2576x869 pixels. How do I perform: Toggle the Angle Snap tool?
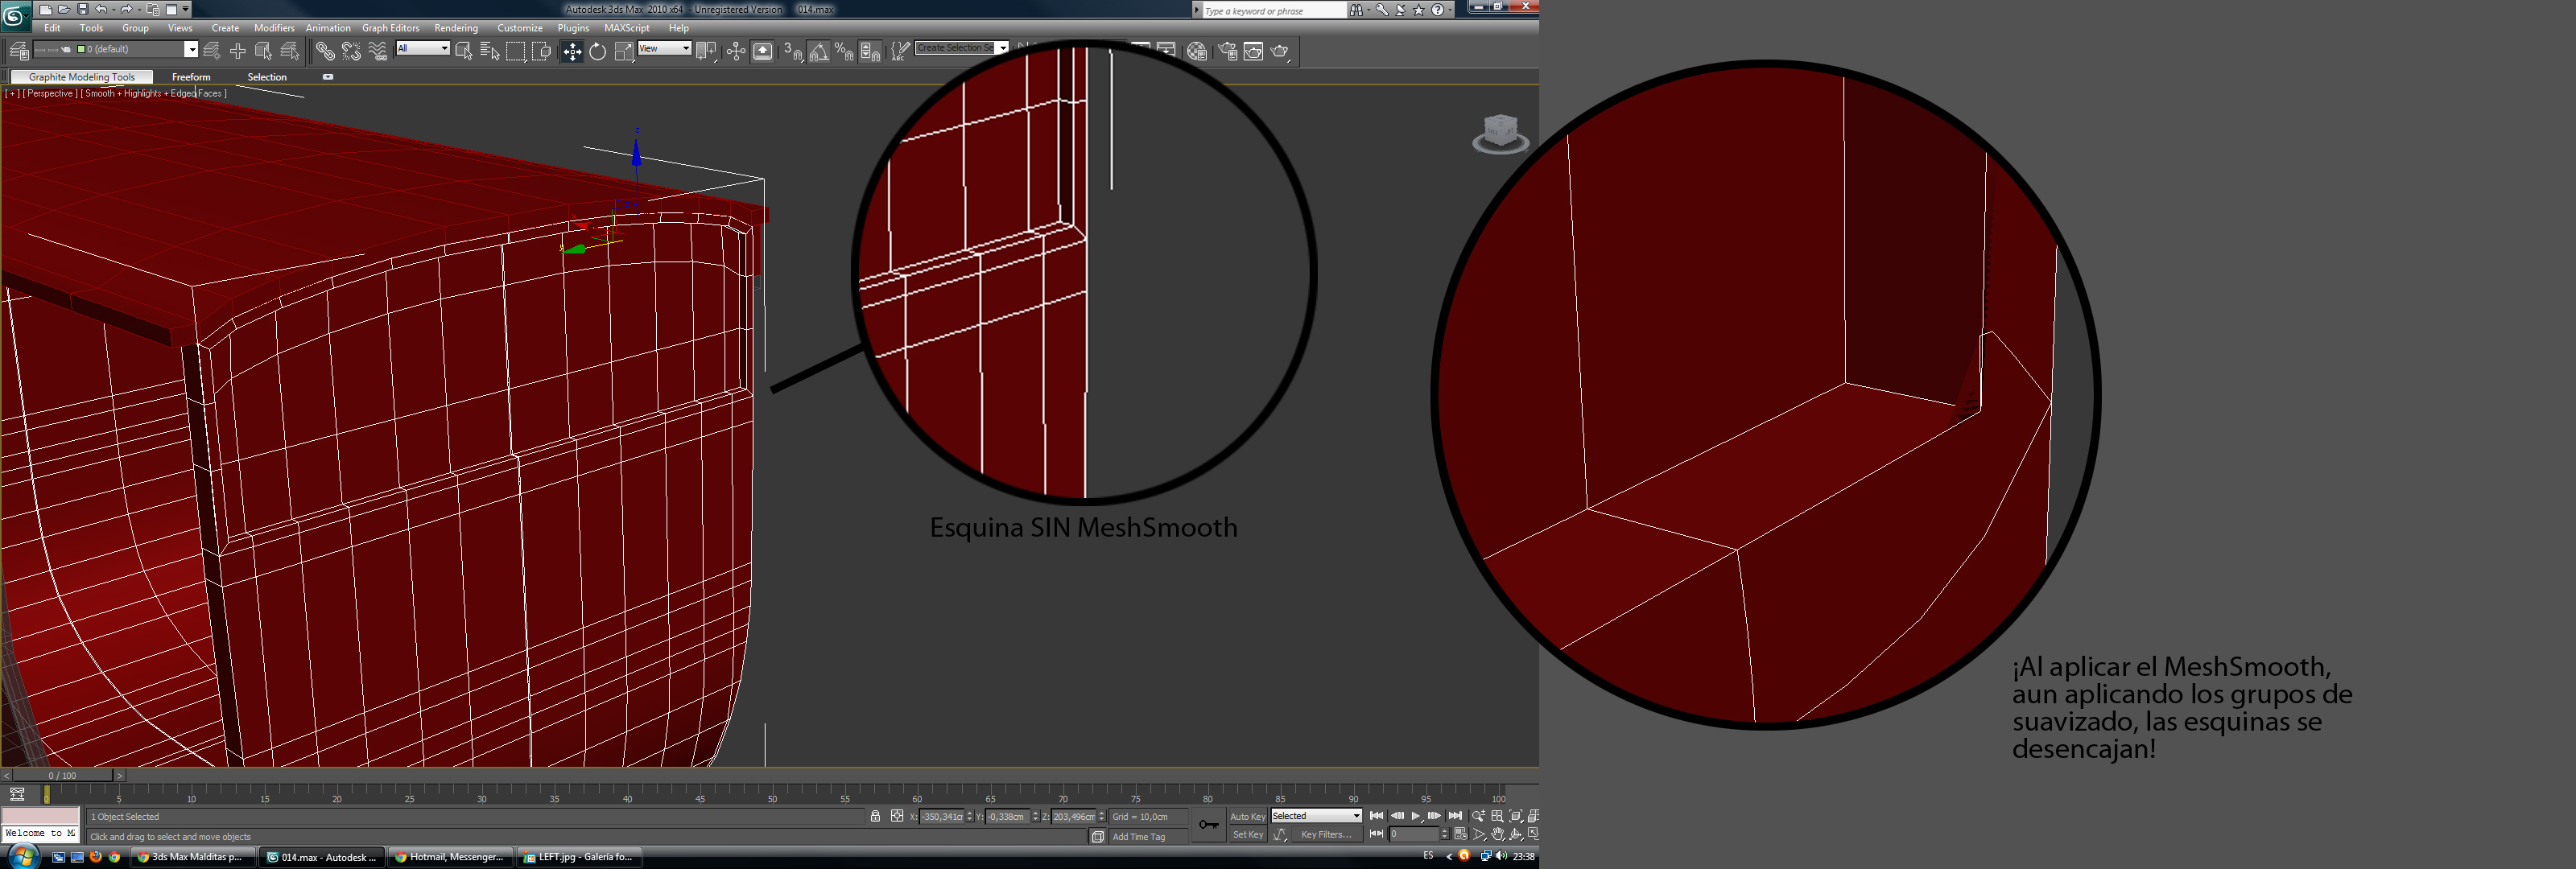tap(819, 52)
